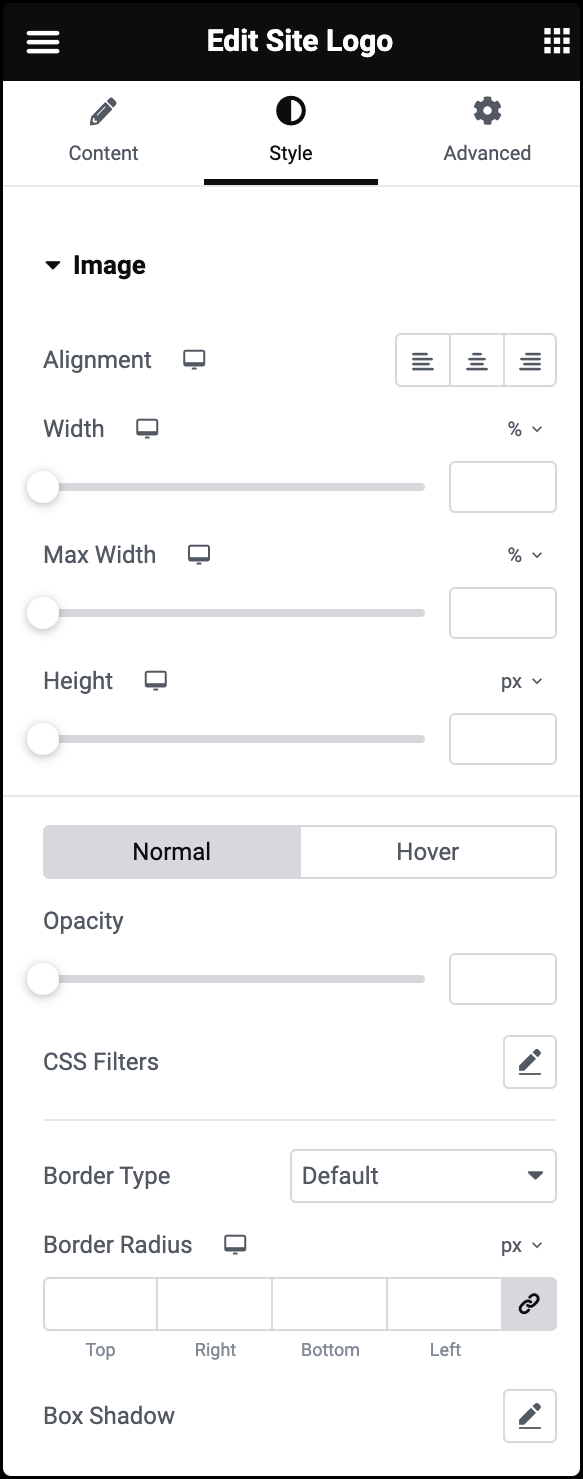This screenshot has height=1479, width=583.
Task: Change Height unit from px
Action: click(x=522, y=681)
